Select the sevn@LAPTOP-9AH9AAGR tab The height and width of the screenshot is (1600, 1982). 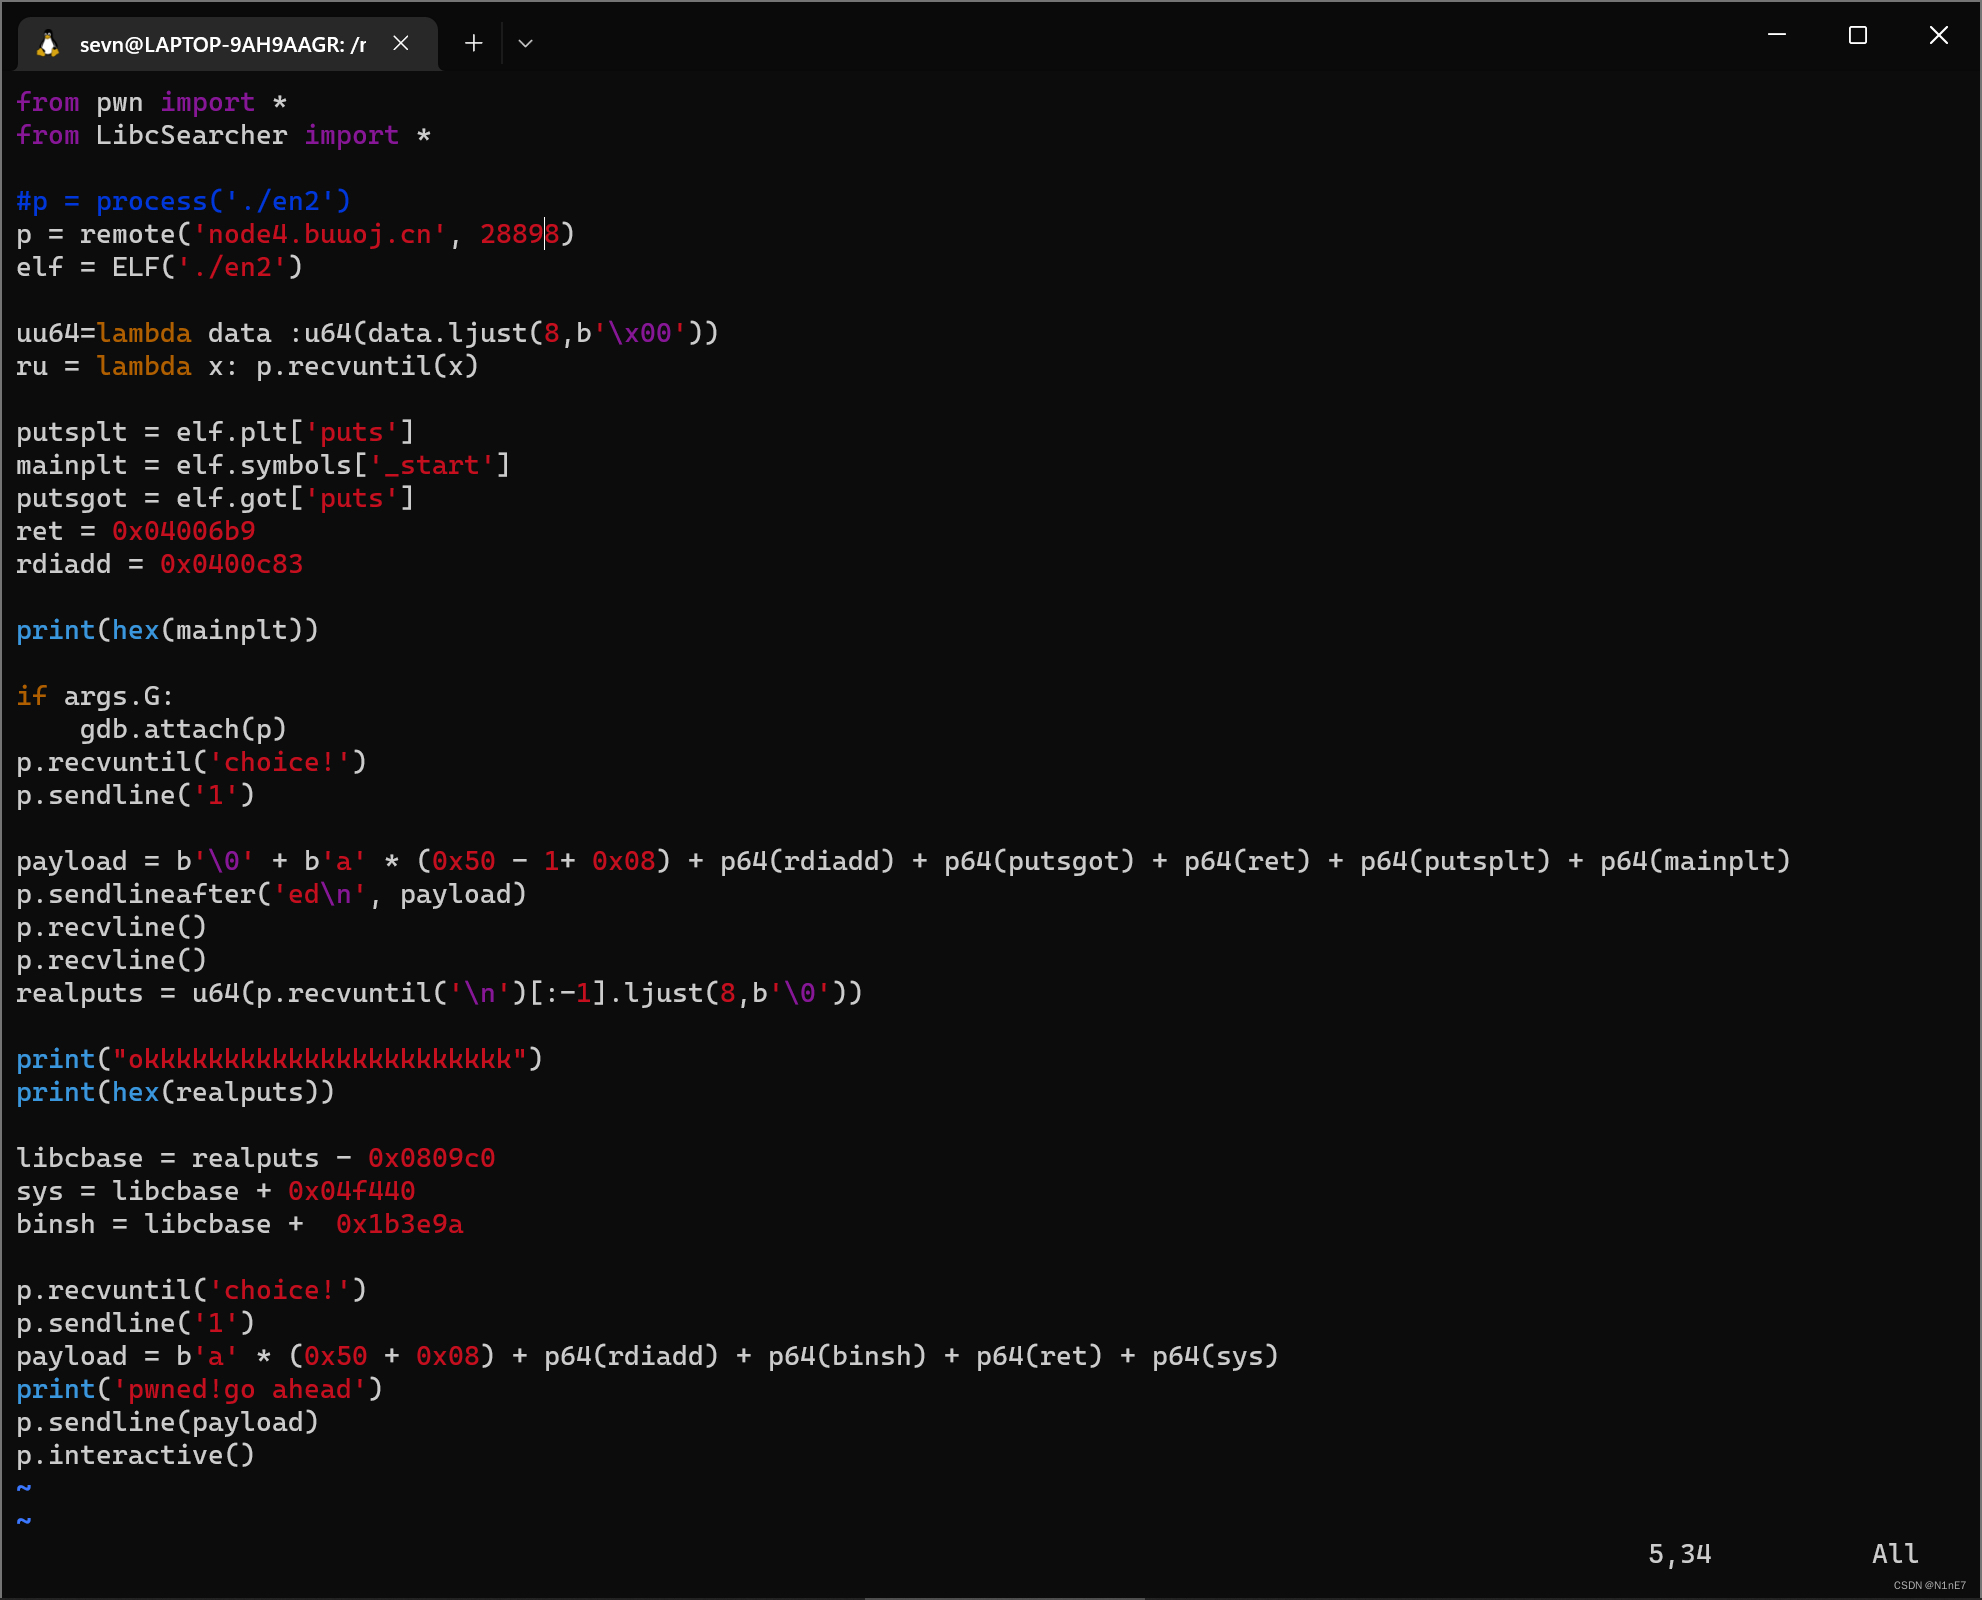click(228, 44)
